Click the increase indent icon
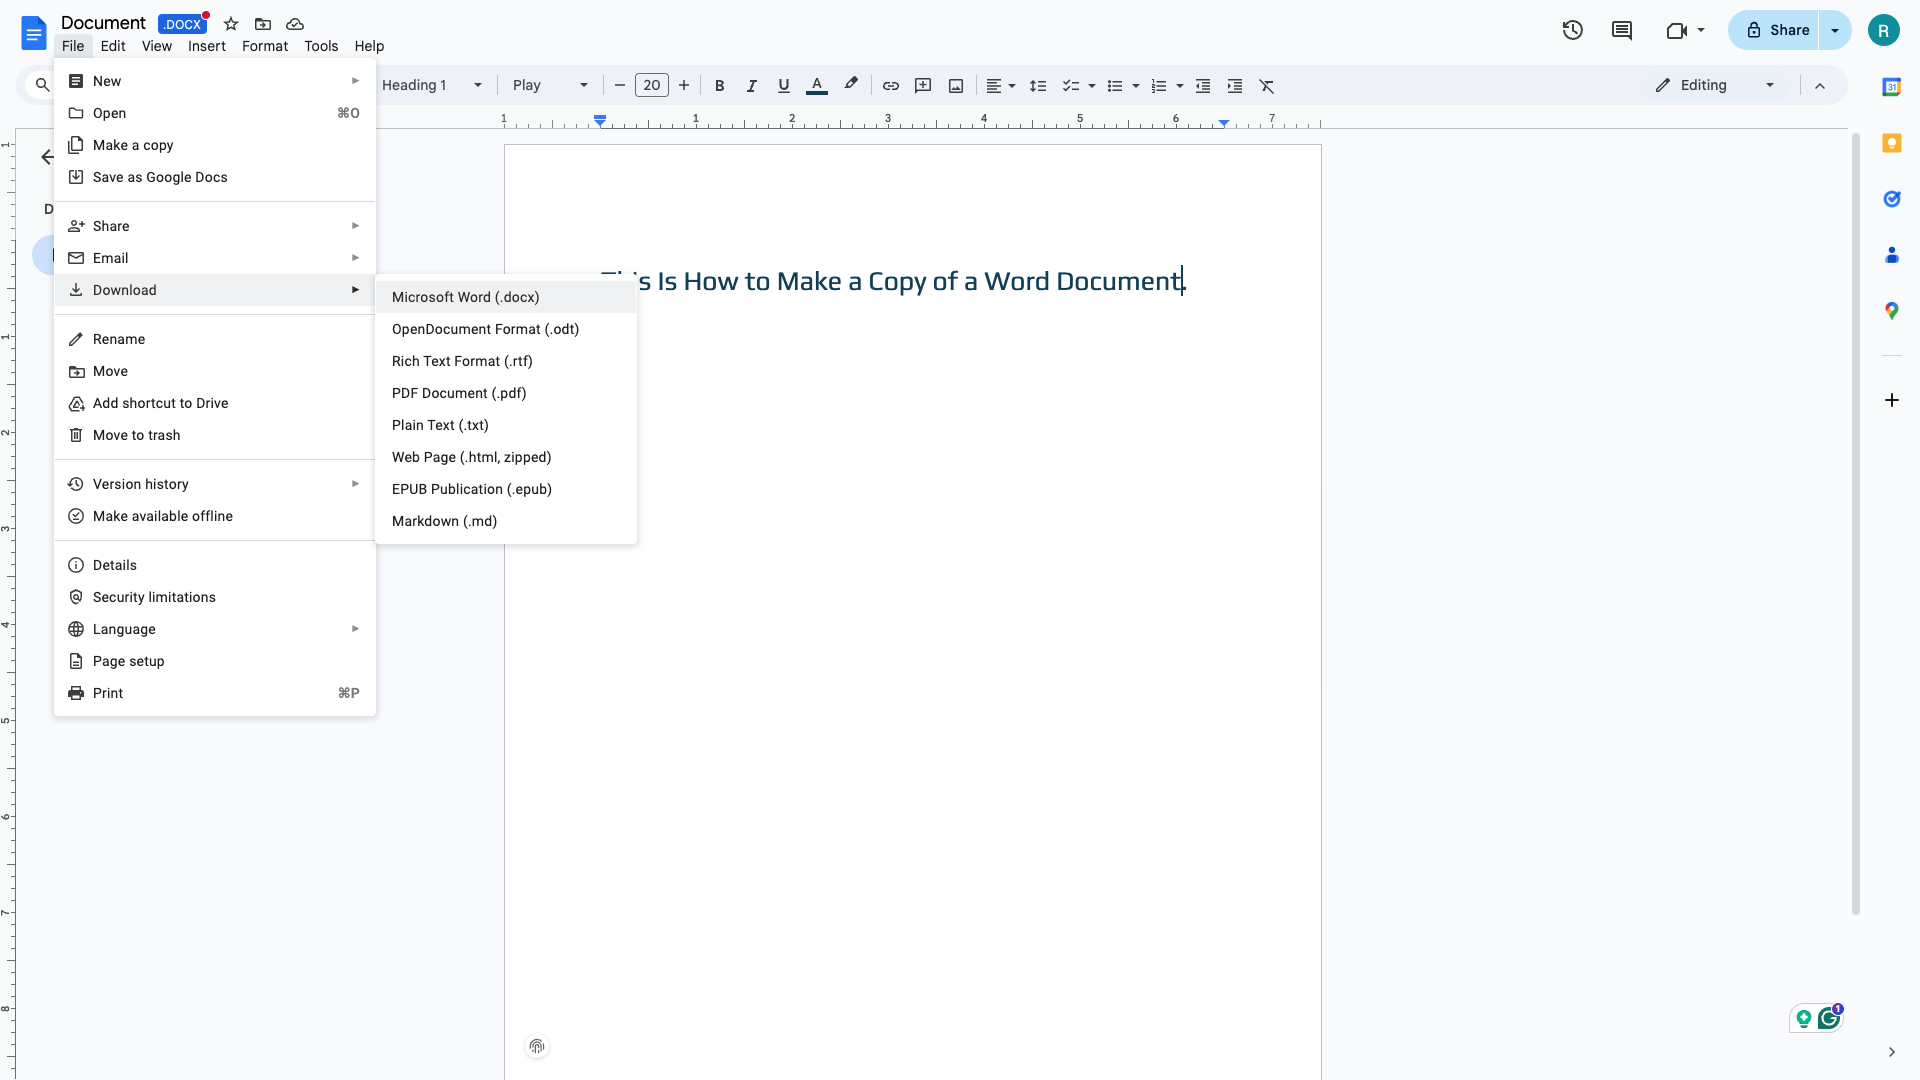The image size is (1920, 1080). pos(1235,86)
